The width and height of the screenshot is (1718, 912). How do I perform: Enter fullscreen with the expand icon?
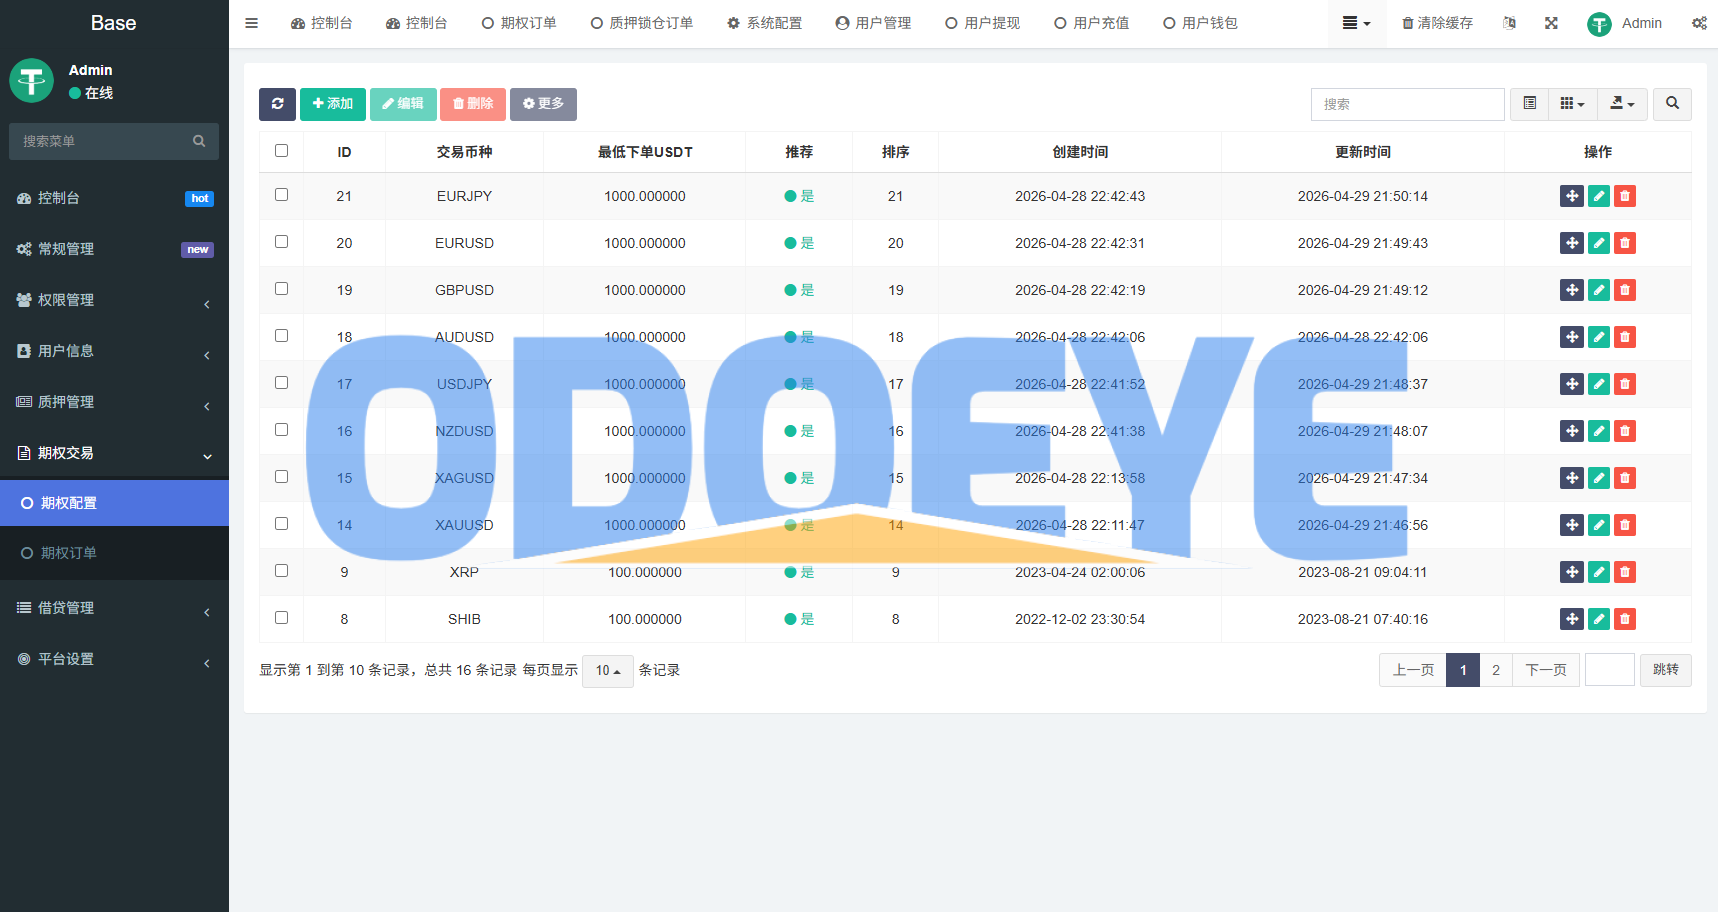[x=1551, y=23]
